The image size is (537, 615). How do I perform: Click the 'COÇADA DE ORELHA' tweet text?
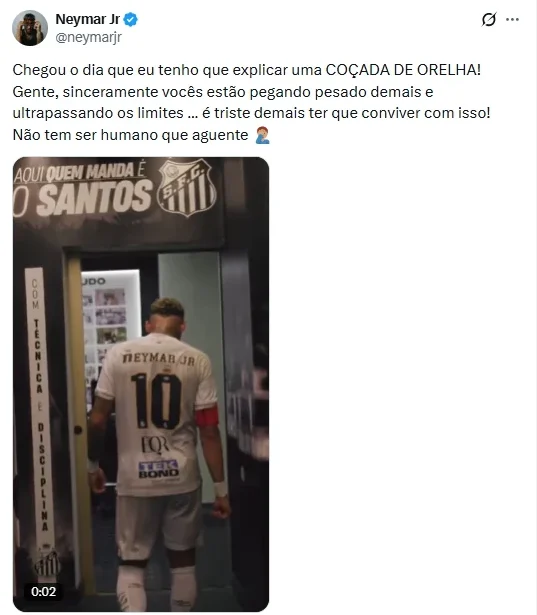tap(401, 70)
